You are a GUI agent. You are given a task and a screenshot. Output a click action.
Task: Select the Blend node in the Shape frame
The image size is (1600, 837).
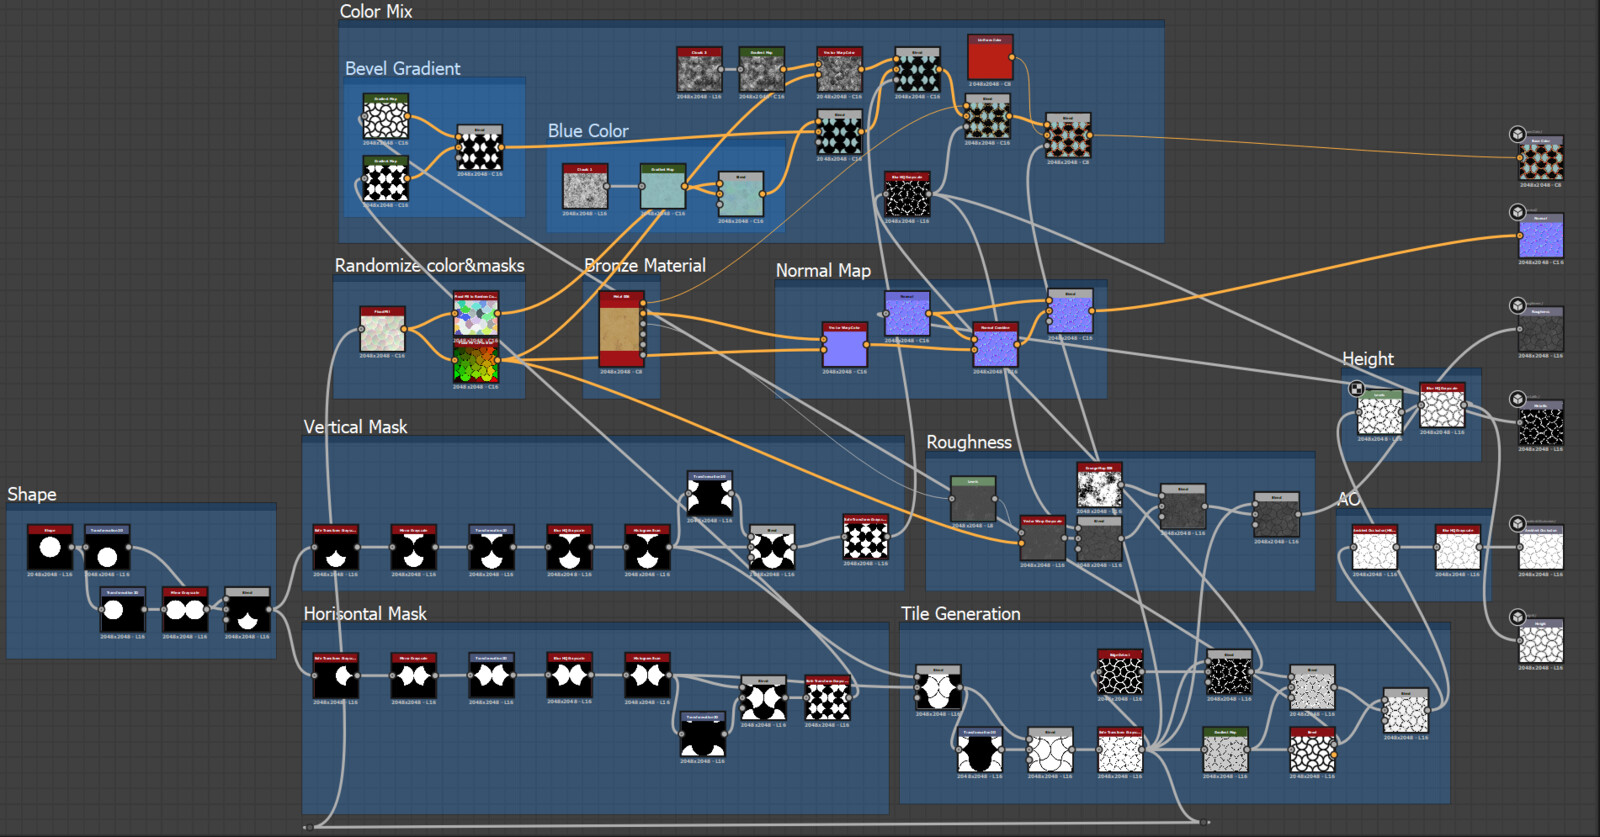point(247,610)
